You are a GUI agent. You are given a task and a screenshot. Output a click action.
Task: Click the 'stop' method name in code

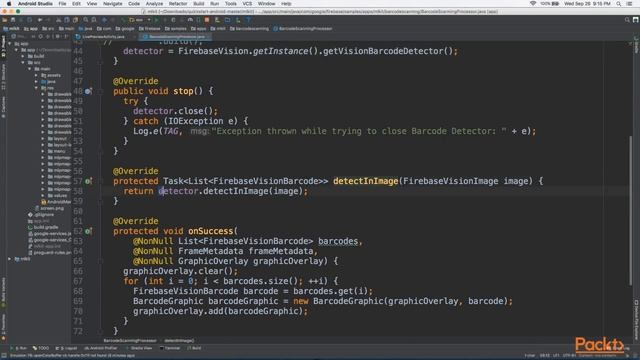tap(183, 91)
